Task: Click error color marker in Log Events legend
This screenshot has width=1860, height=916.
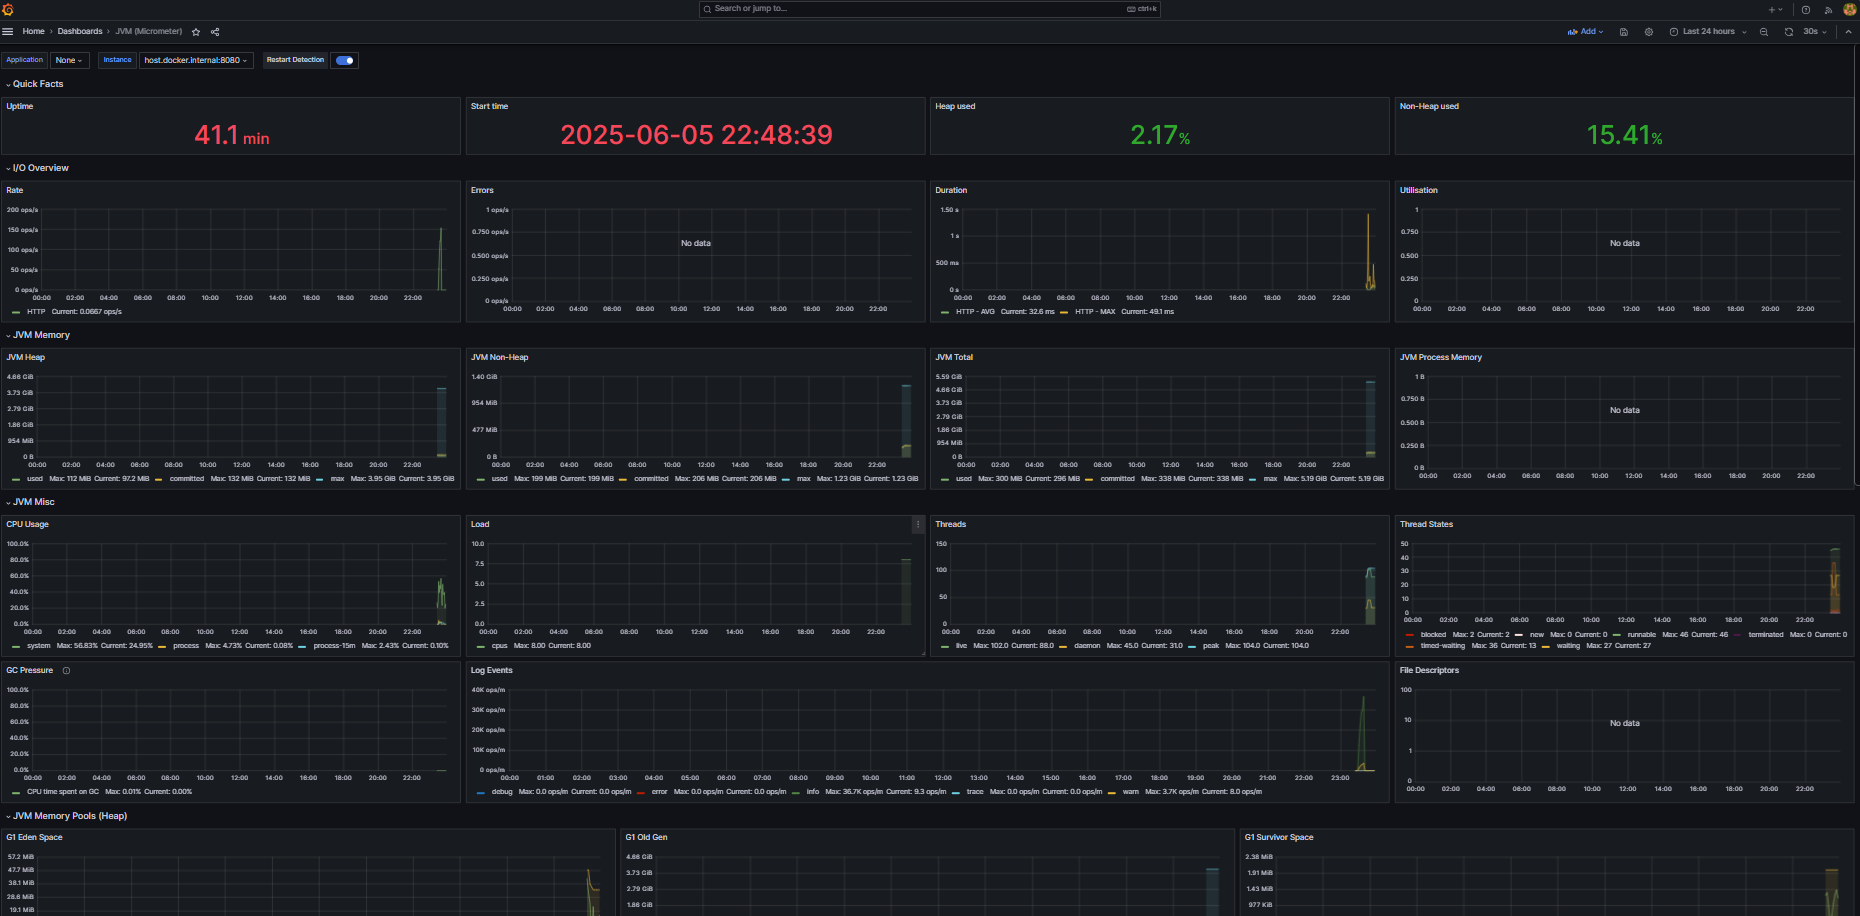Action: tap(642, 793)
